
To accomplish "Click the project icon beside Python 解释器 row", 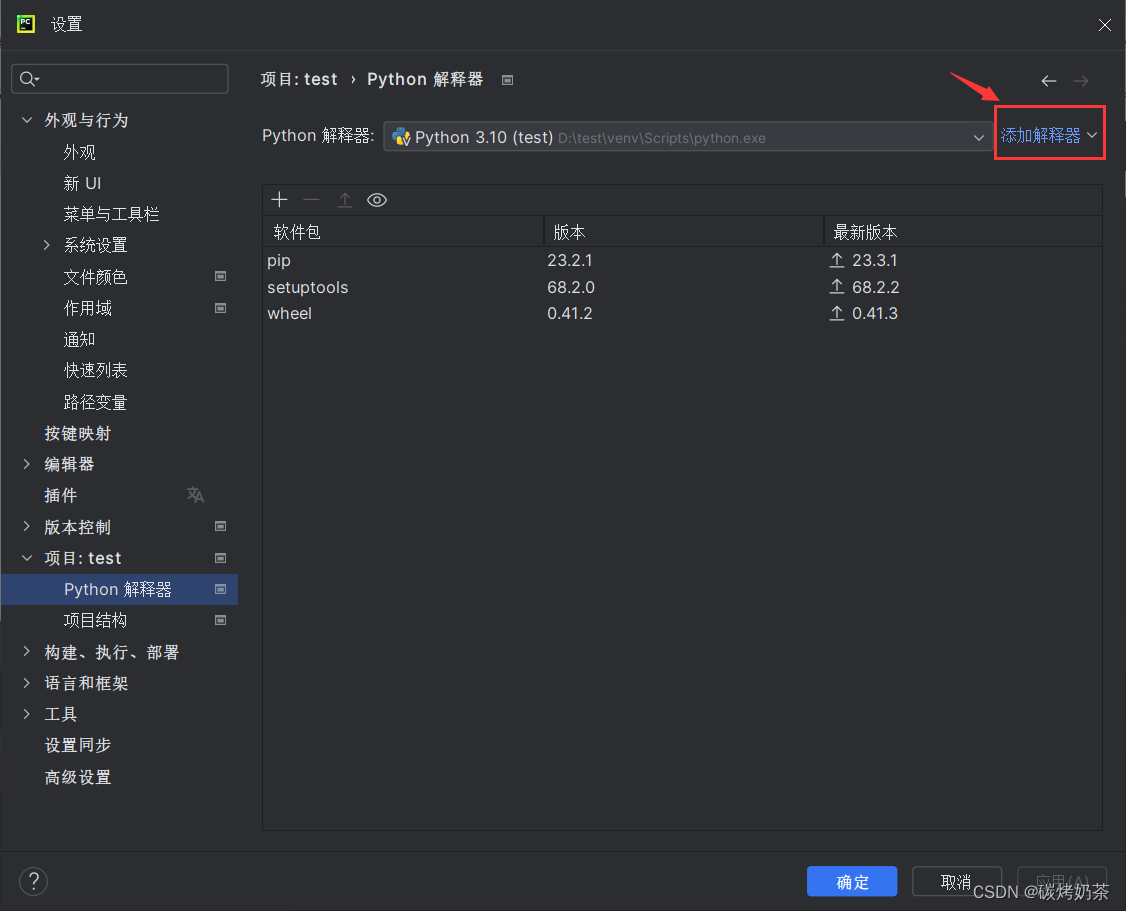I will click(220, 589).
